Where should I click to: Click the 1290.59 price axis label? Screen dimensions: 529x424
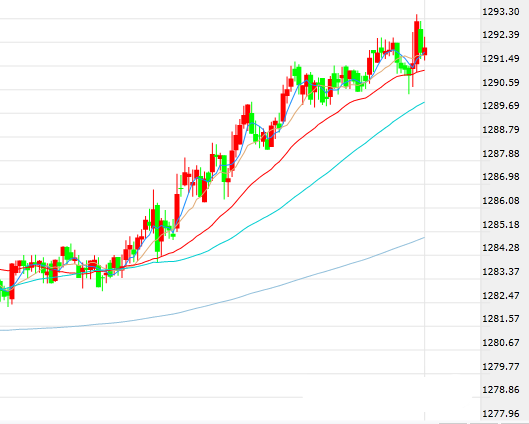coord(501,82)
